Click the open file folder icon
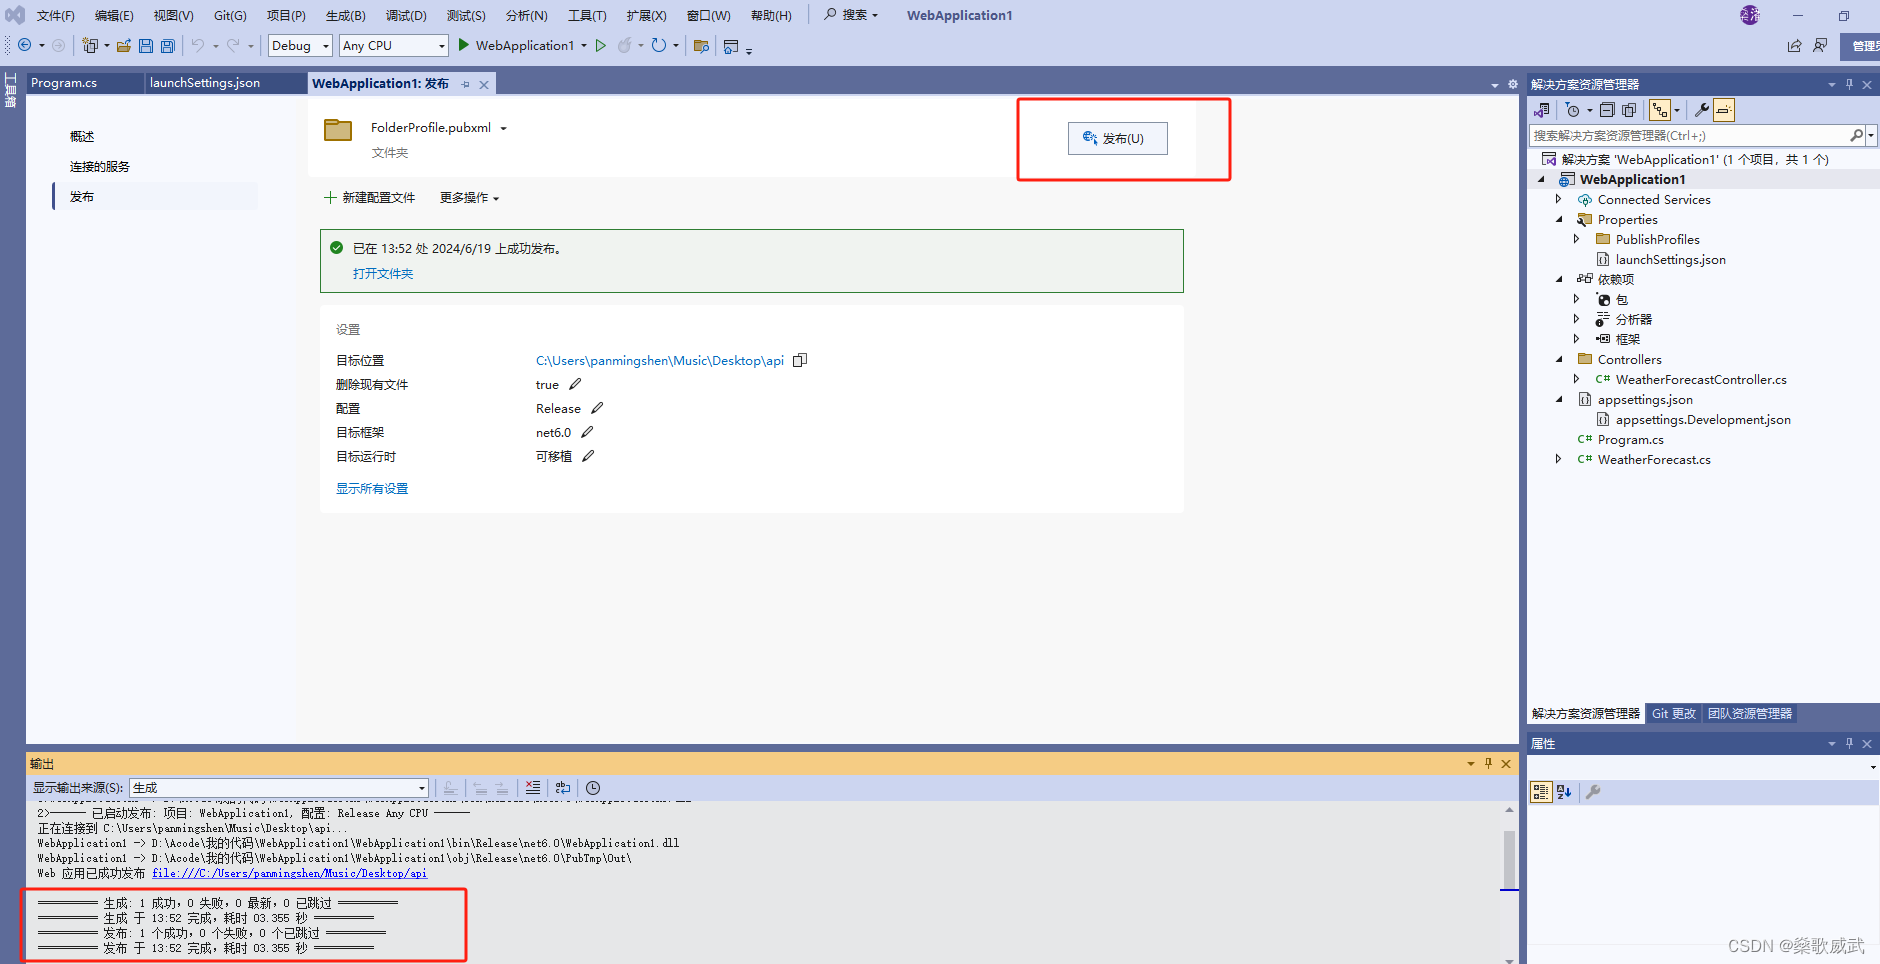 [x=124, y=45]
